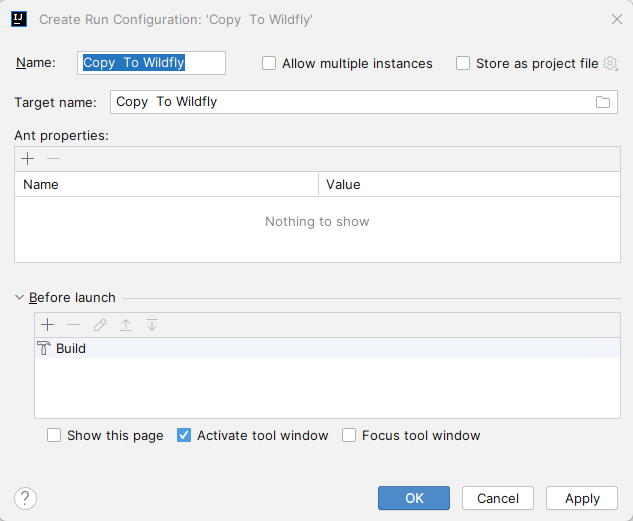
Task: Click the 'Nothing to show' placeholder
Action: [x=317, y=222]
